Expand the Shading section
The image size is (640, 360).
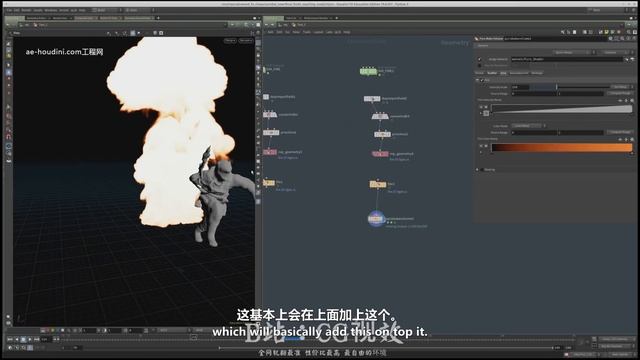(x=477, y=170)
